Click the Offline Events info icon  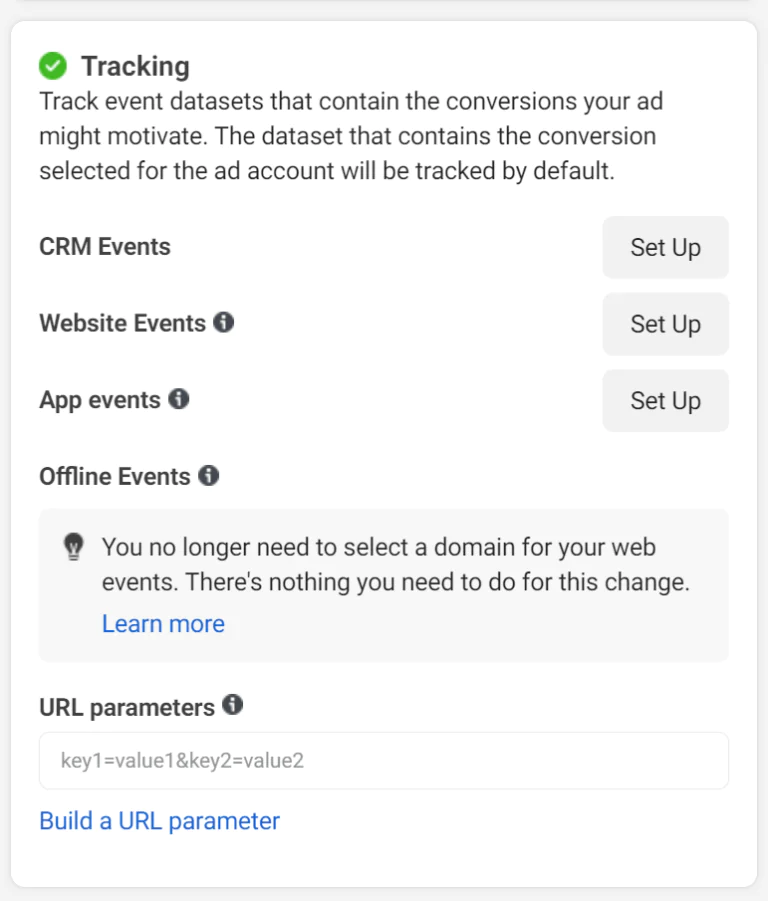pyautogui.click(x=208, y=476)
